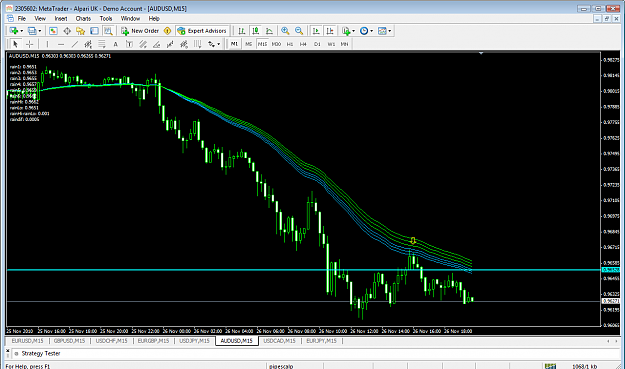Open the Data Window icon

pos(67,31)
